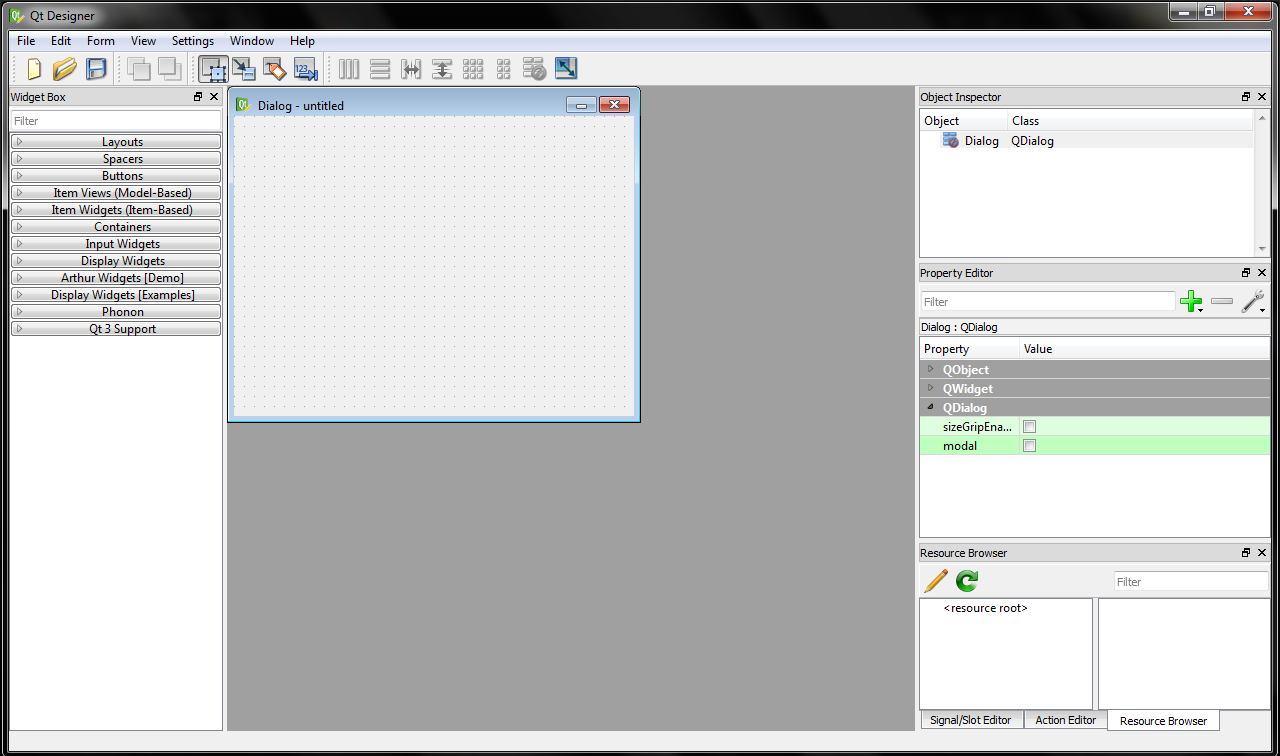Click the Open form folder icon
1280x756 pixels.
[65, 69]
